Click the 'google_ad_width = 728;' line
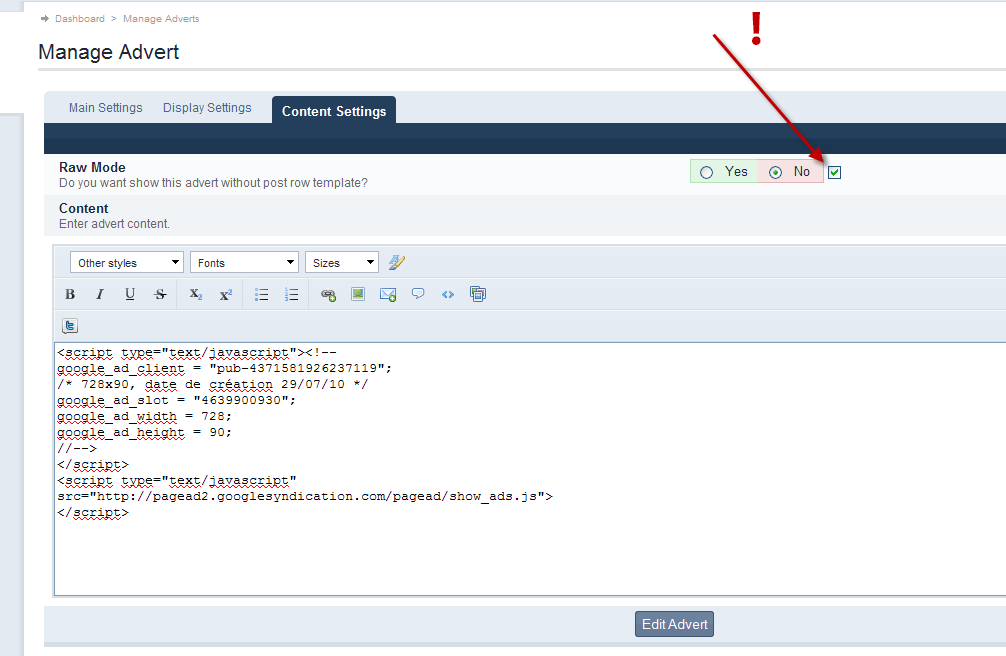 click(144, 416)
